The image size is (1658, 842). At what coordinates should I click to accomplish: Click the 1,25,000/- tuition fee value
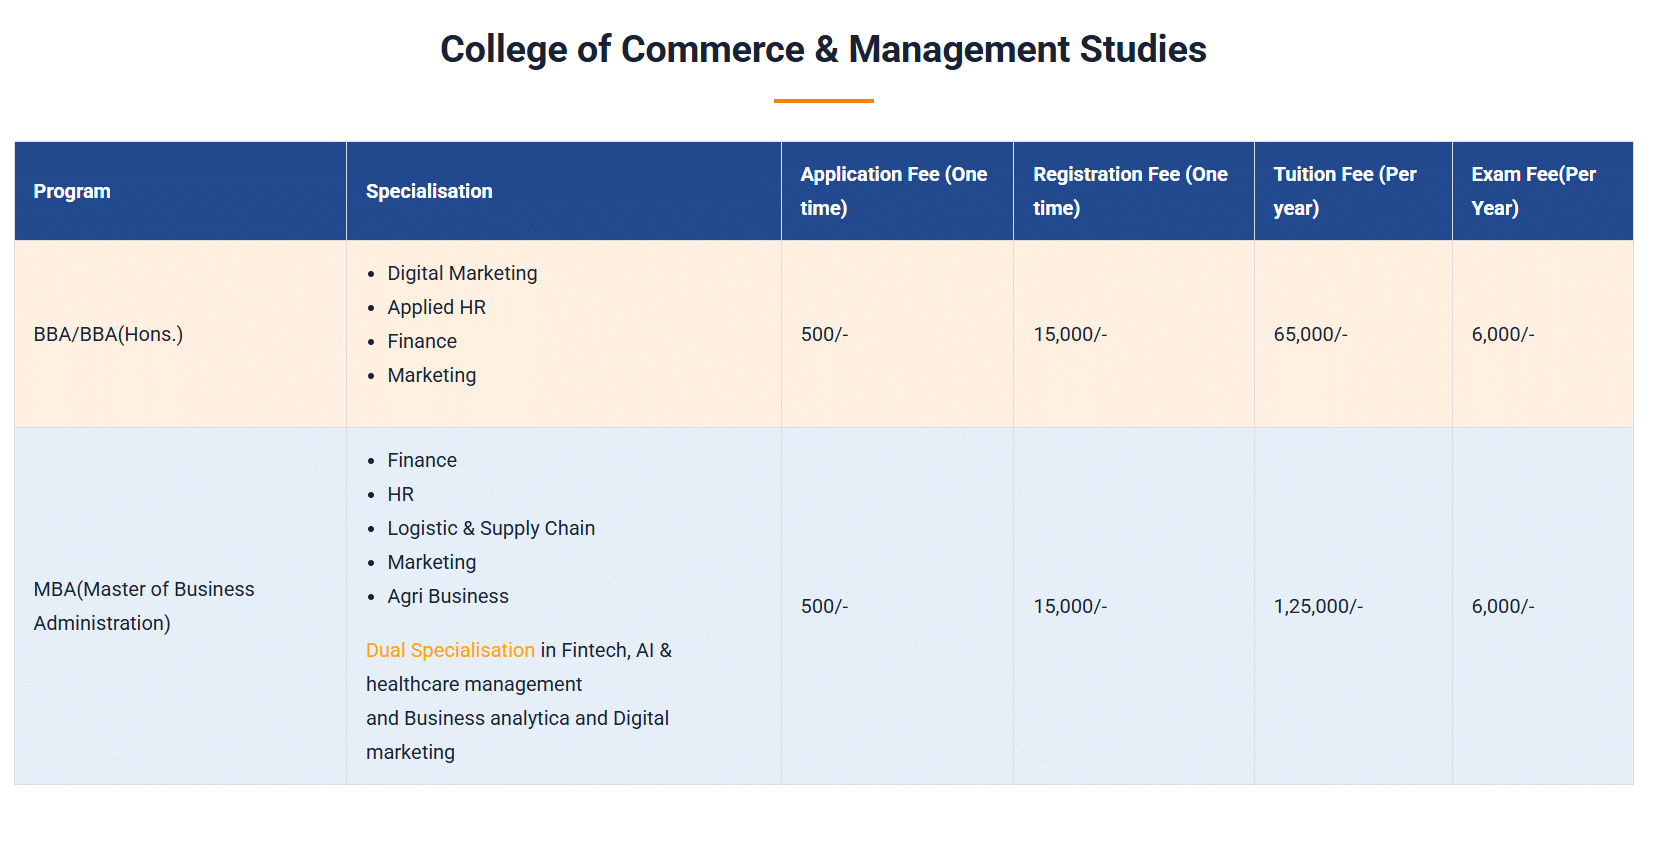click(1318, 606)
